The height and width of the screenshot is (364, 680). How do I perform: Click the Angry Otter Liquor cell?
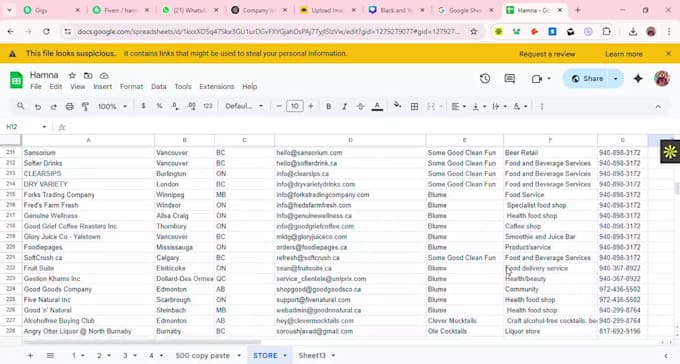[88, 331]
